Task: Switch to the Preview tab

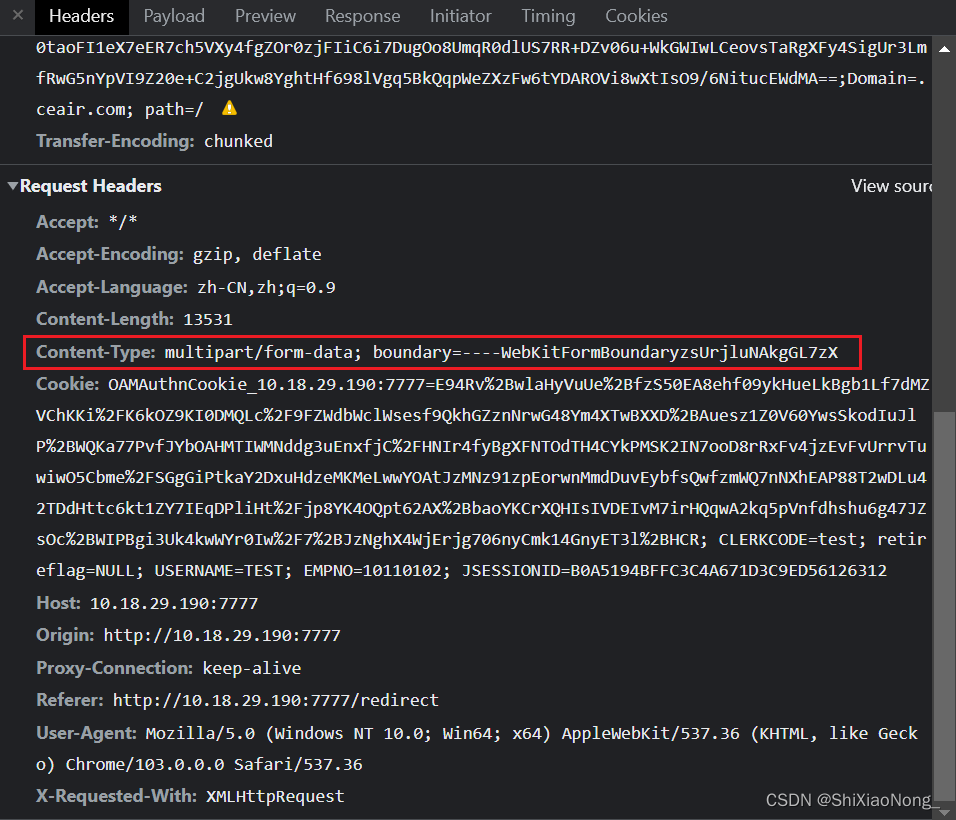Action: point(264,16)
